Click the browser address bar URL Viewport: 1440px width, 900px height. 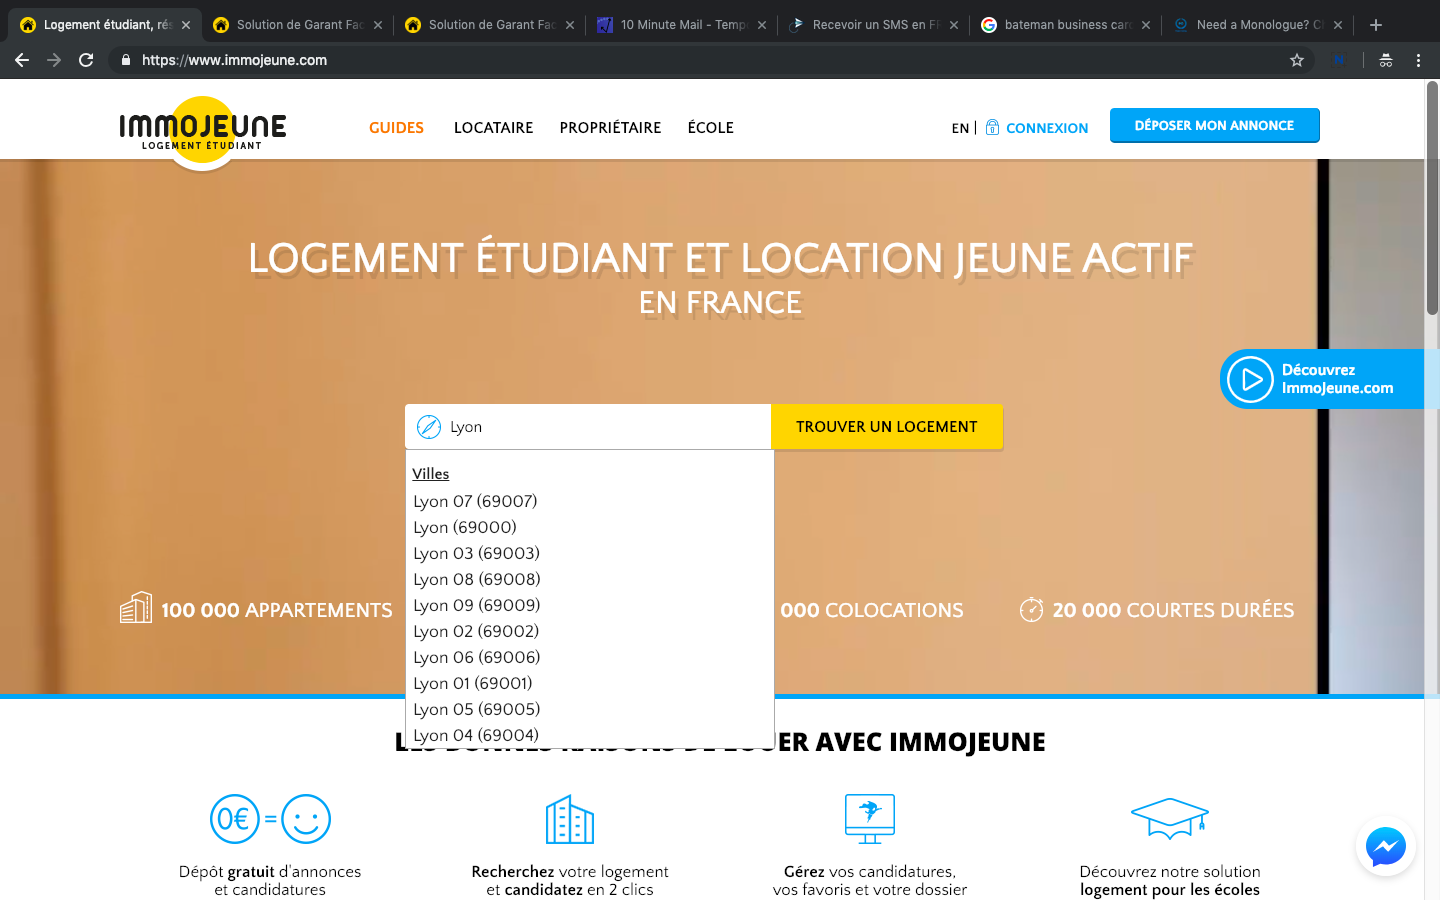[x=234, y=60]
